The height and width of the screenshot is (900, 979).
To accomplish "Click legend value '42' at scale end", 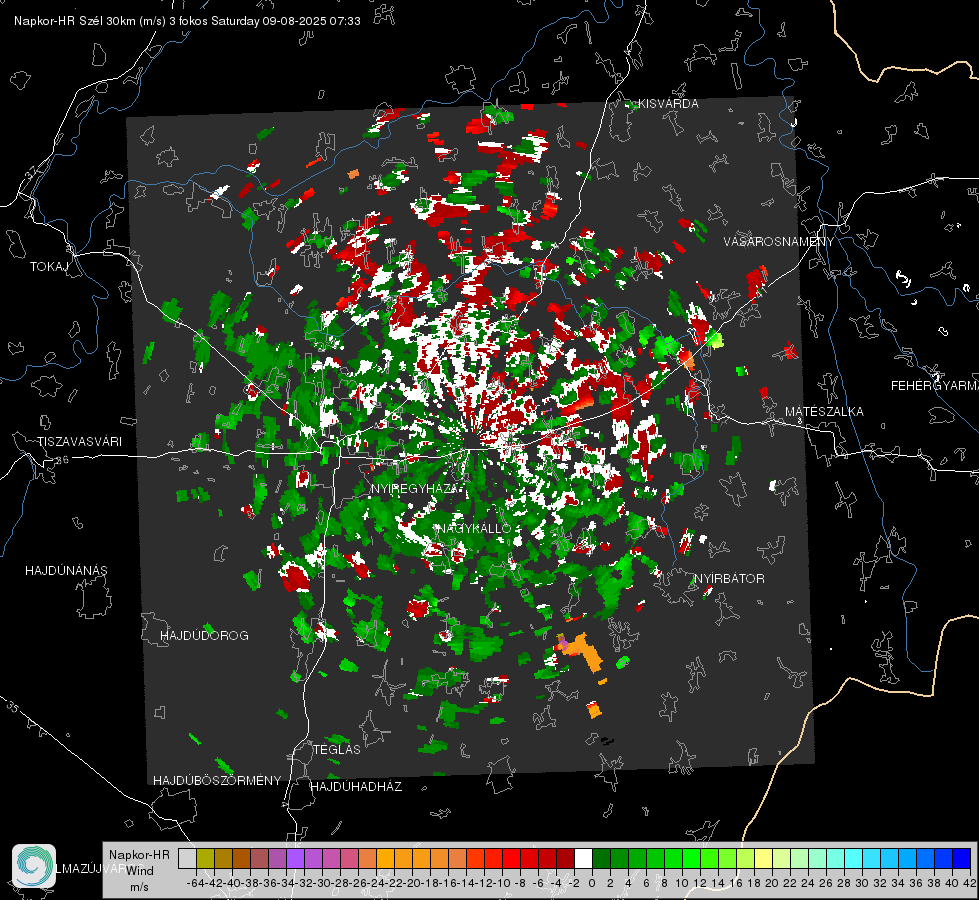I will point(970,883).
